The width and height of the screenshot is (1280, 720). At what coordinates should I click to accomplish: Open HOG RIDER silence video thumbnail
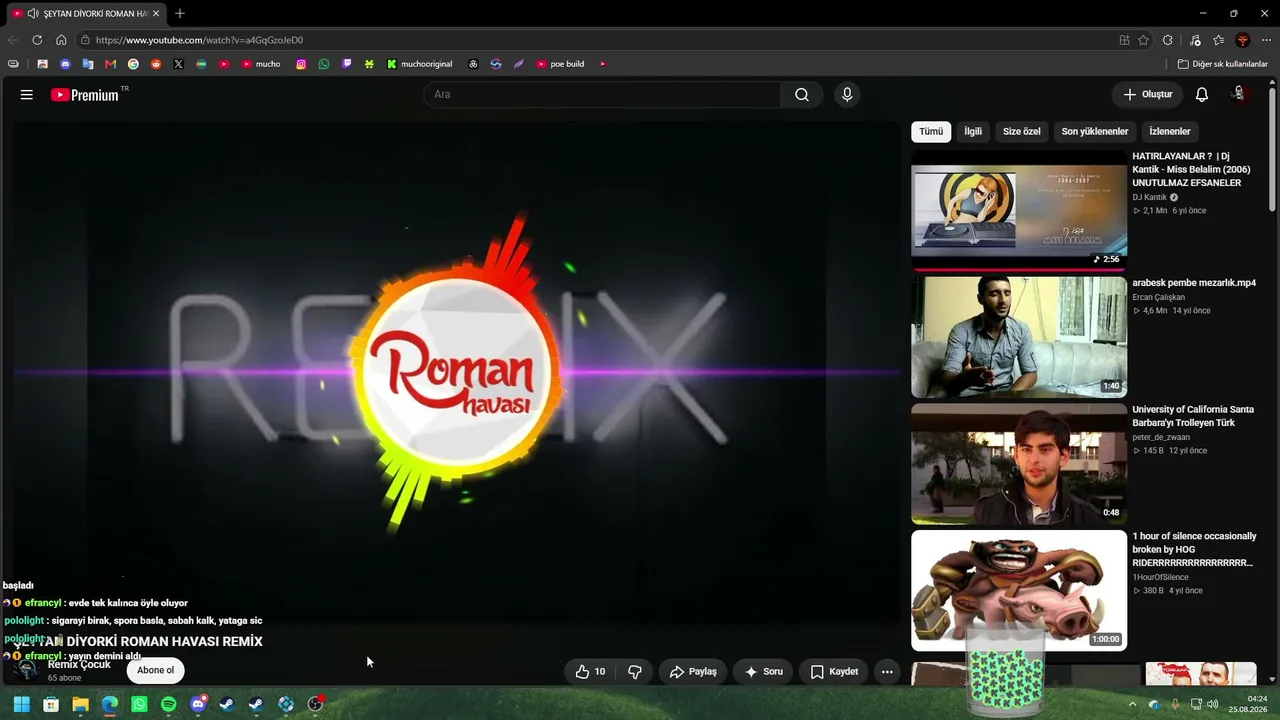[1019, 591]
